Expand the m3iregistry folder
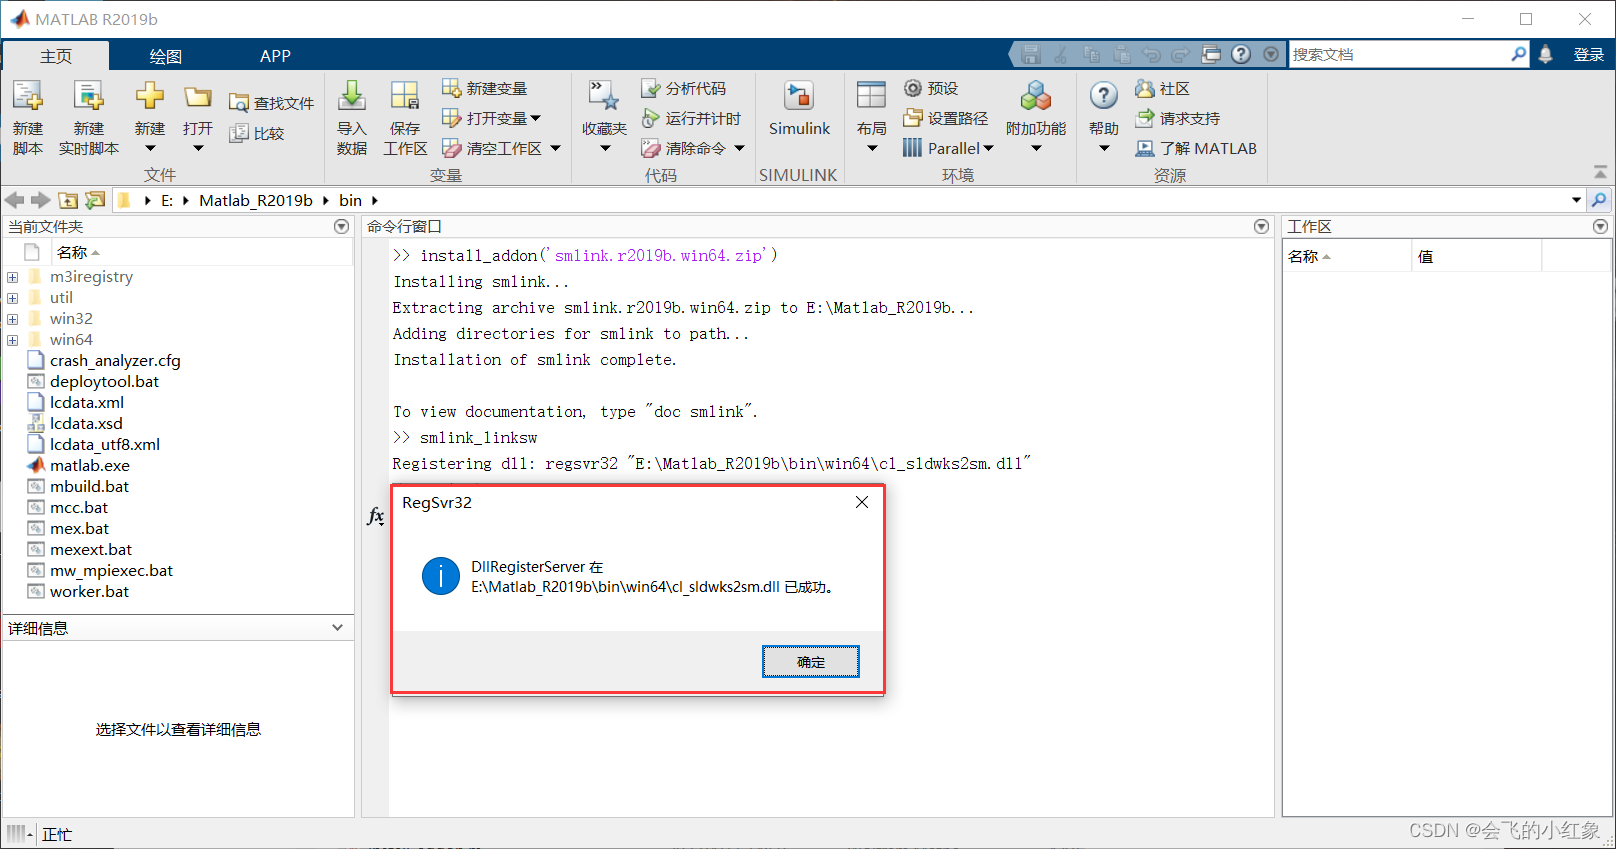Screen dimensions: 1616x849 12,277
